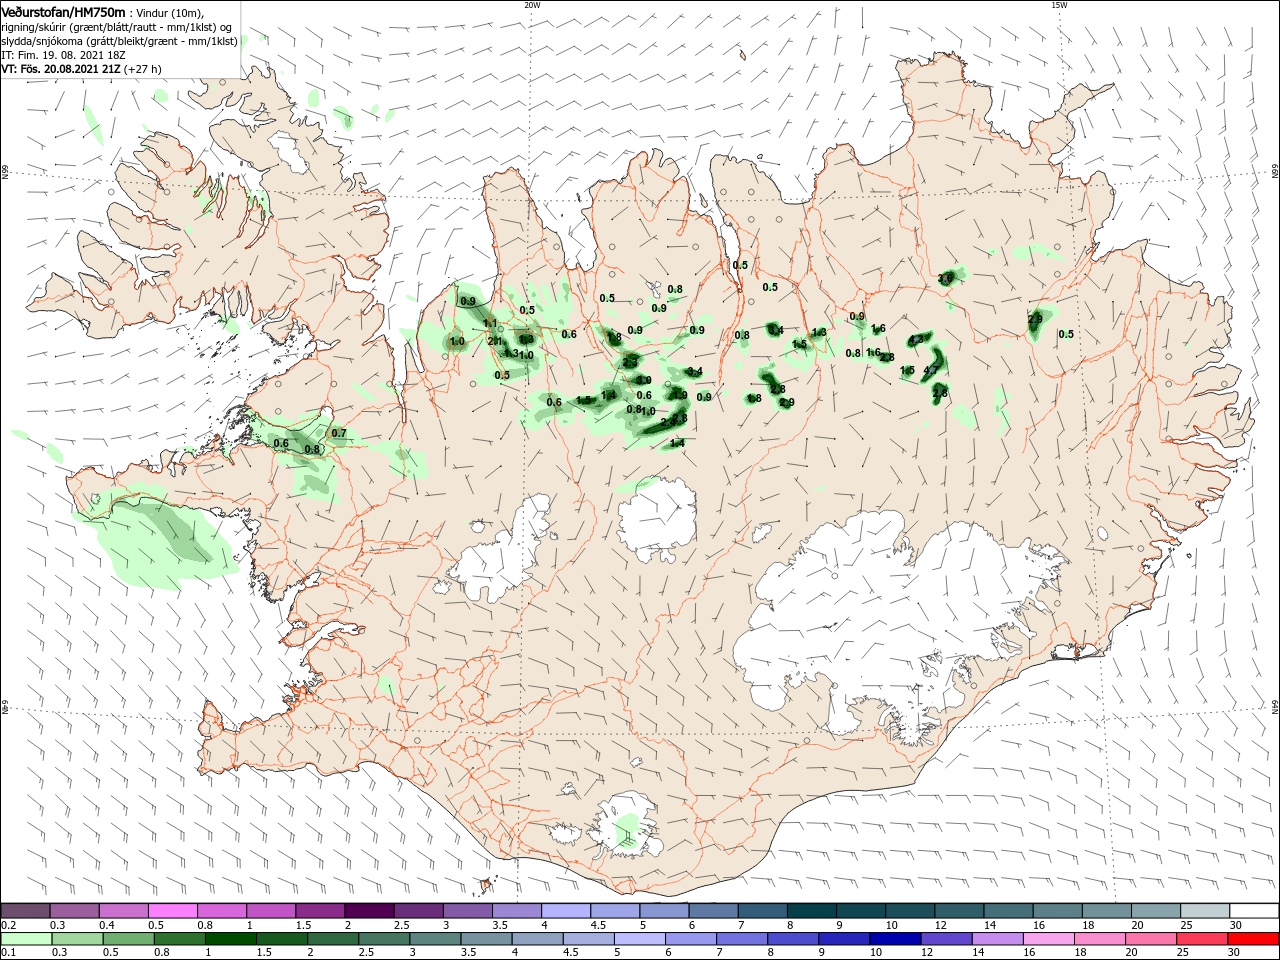Click the VT: Fös. 20.08.2021 21Z valid time
Screen dimensions: 1280x960
coord(62,69)
